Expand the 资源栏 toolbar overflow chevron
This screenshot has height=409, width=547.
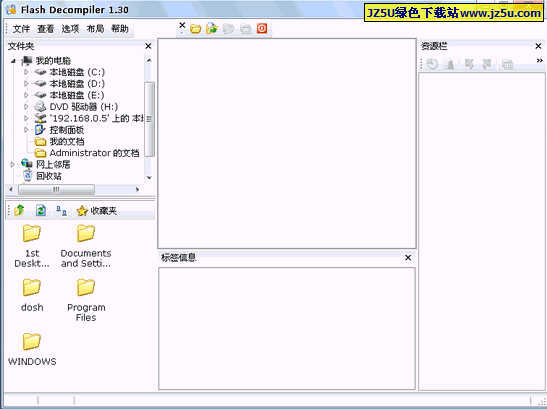[539, 61]
